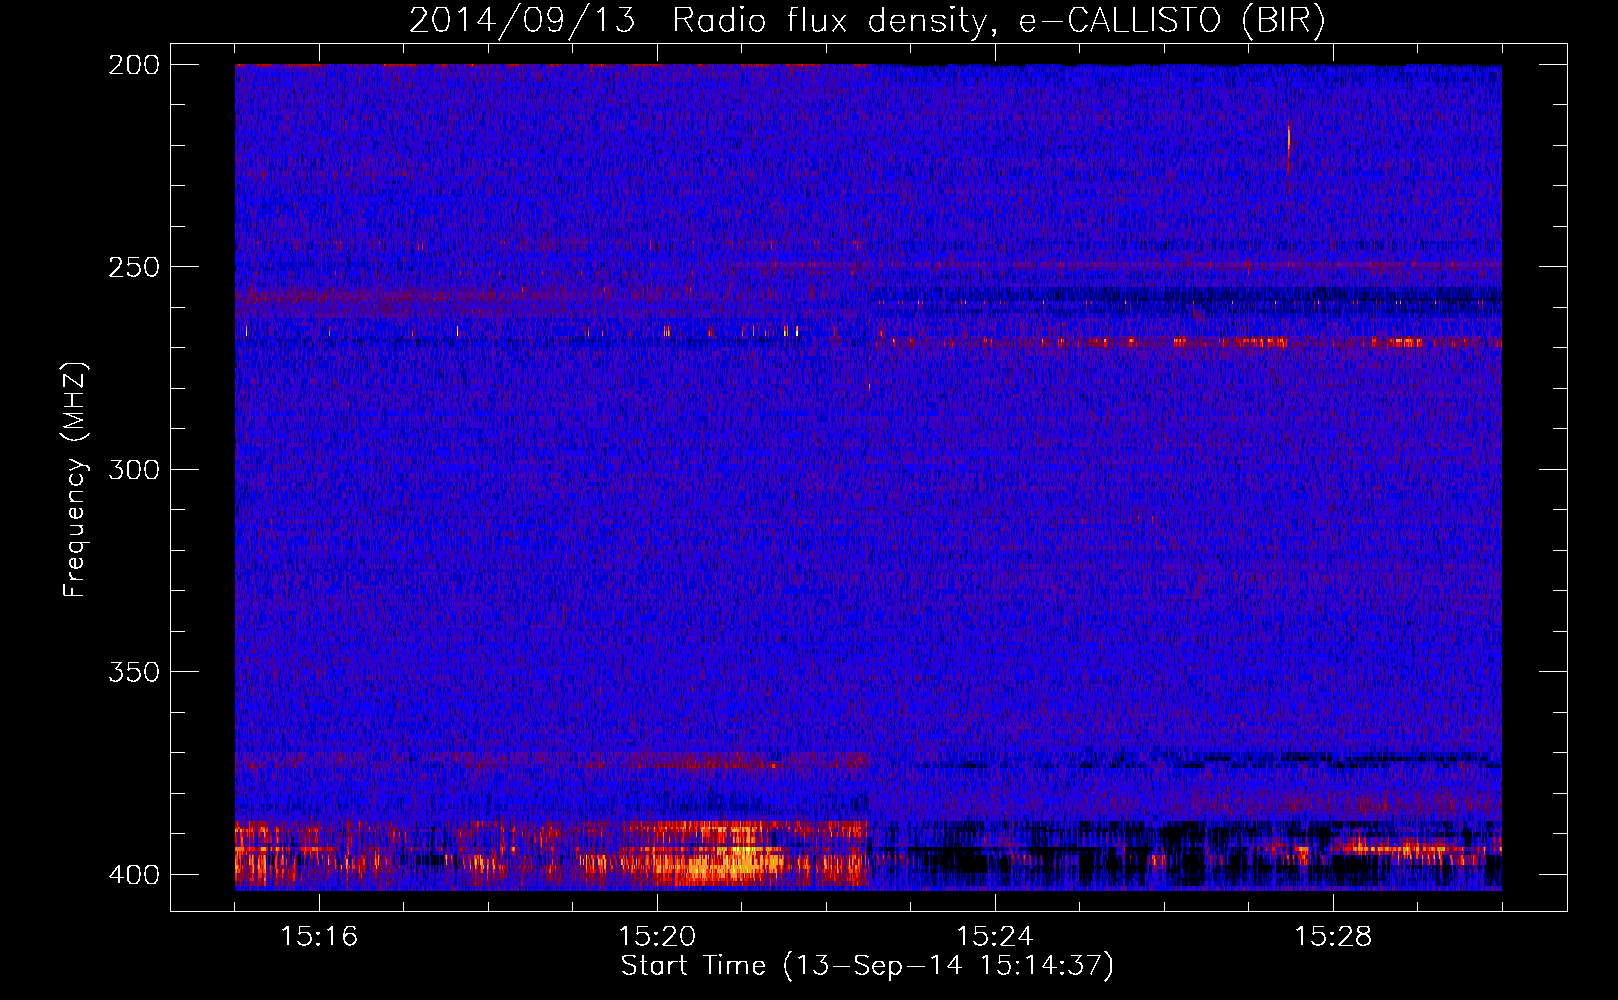The width and height of the screenshot is (1618, 1000).
Task: Click the 15:24 time tick label
Action: (x=995, y=937)
